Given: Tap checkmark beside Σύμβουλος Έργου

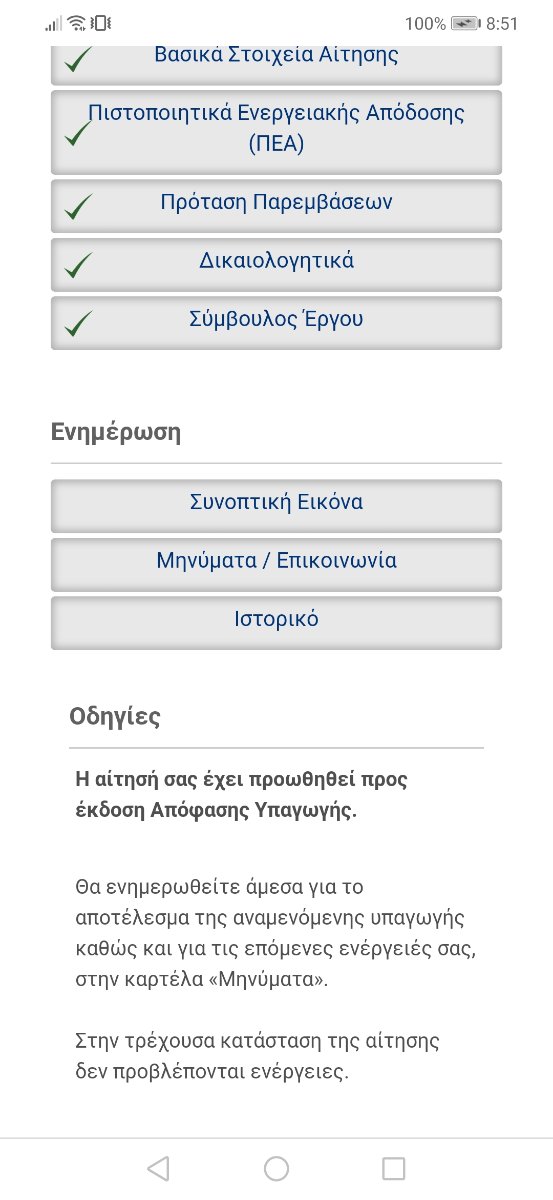Looking at the screenshot, I should click(78, 324).
